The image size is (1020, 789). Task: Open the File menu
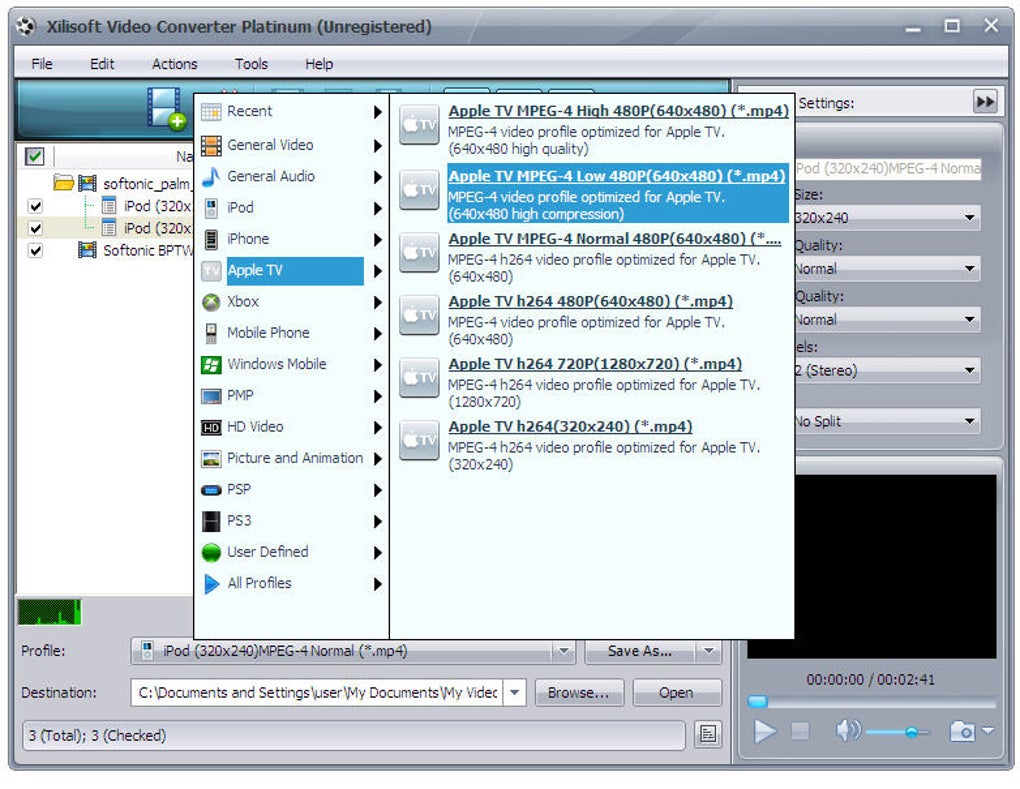(x=42, y=64)
